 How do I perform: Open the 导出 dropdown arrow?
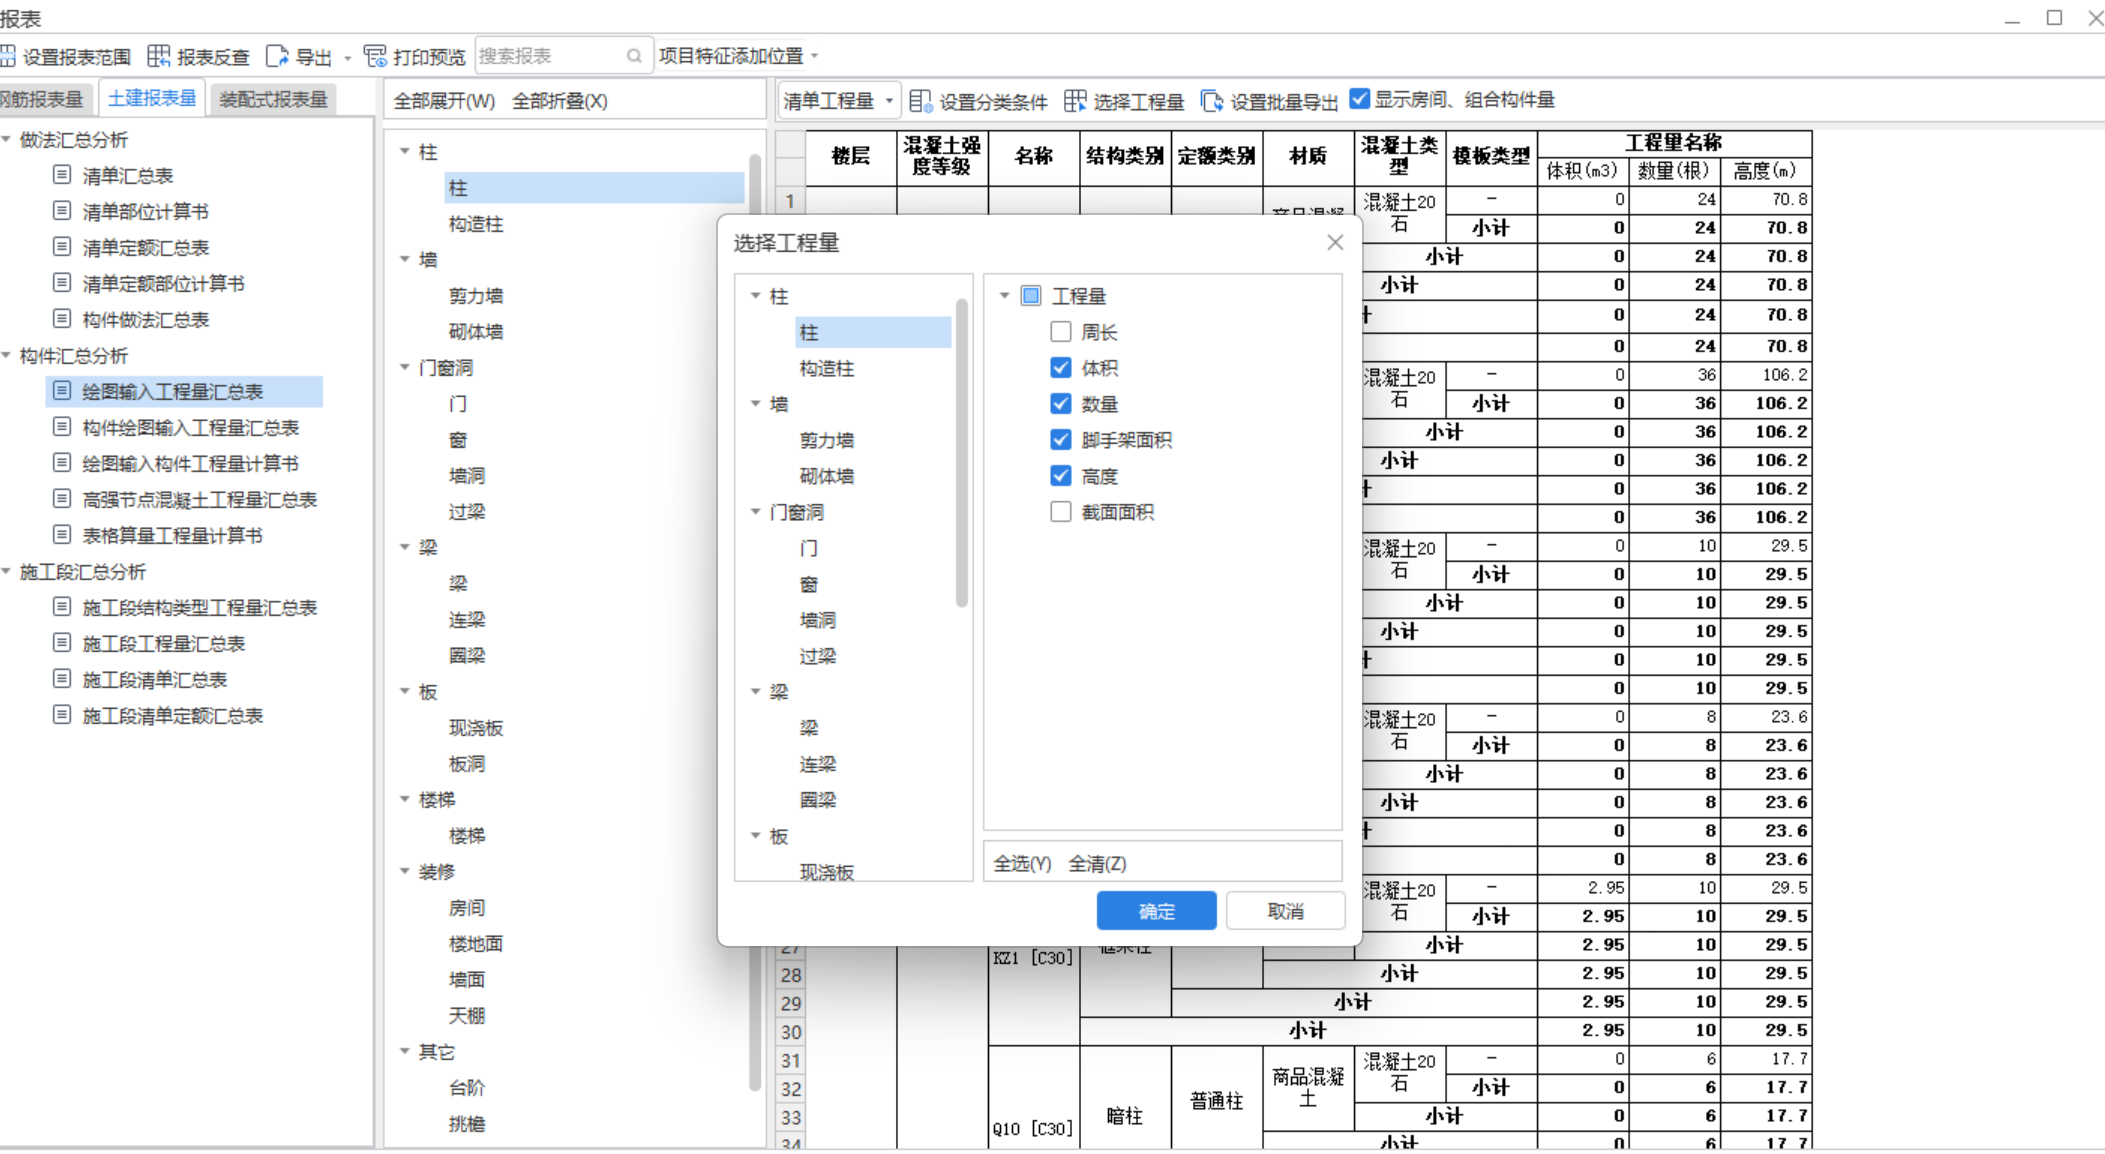(x=348, y=57)
